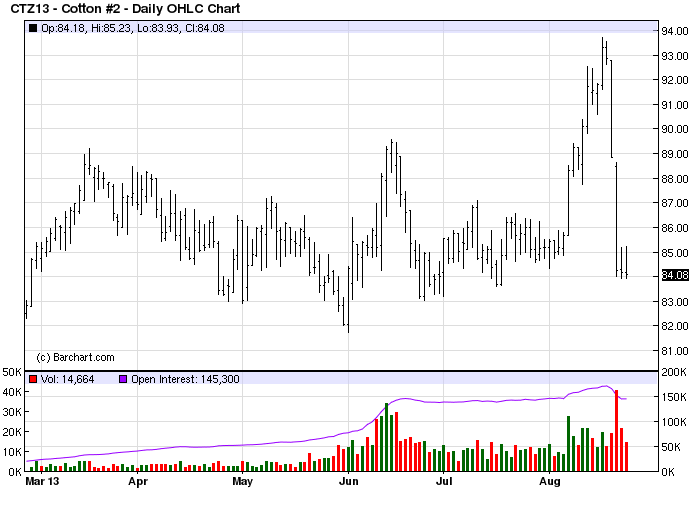Click the 81.00 price axis label
Image resolution: width=700 pixels, height=512 pixels.
coord(675,351)
